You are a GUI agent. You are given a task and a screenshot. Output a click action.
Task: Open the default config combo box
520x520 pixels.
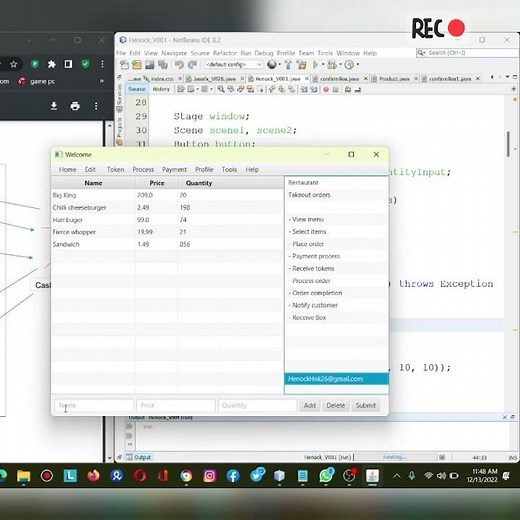pyautogui.click(x=234, y=64)
